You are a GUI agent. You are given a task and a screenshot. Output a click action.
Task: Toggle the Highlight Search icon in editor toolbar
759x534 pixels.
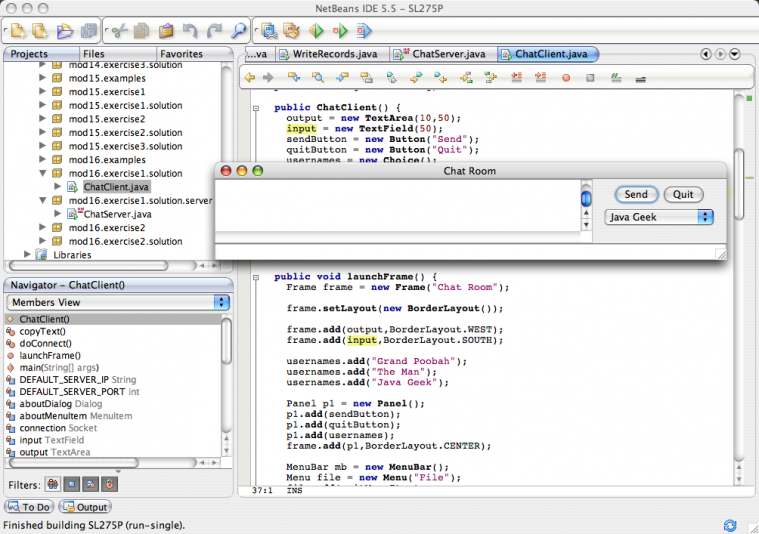point(367,77)
